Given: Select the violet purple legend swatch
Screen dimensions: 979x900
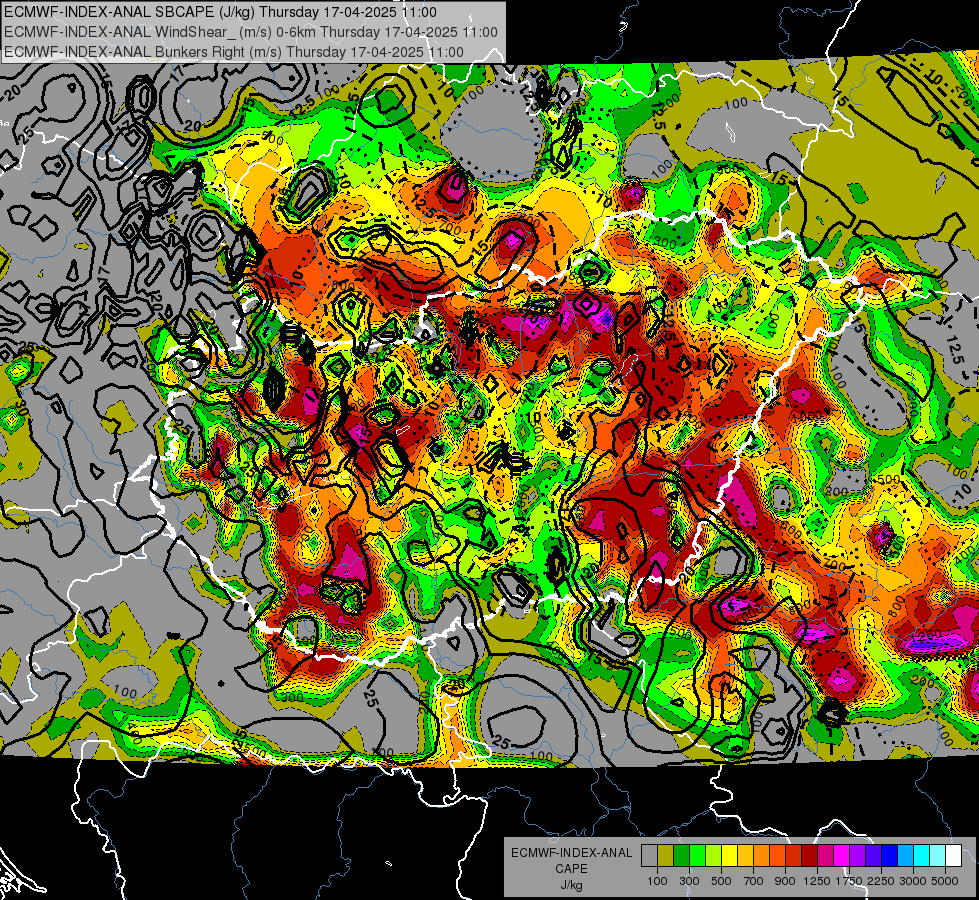Looking at the screenshot, I should click(857, 856).
